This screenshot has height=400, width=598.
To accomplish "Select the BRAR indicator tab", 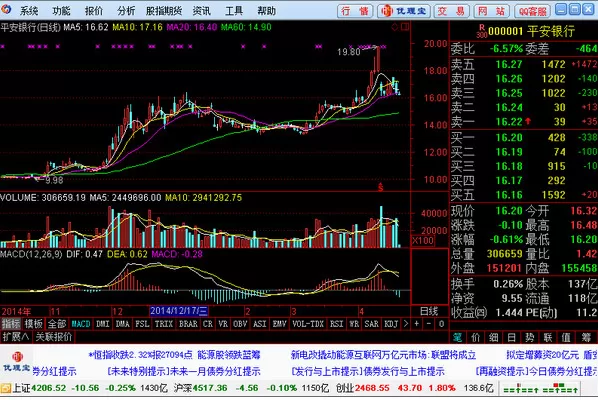I will 188,324.
